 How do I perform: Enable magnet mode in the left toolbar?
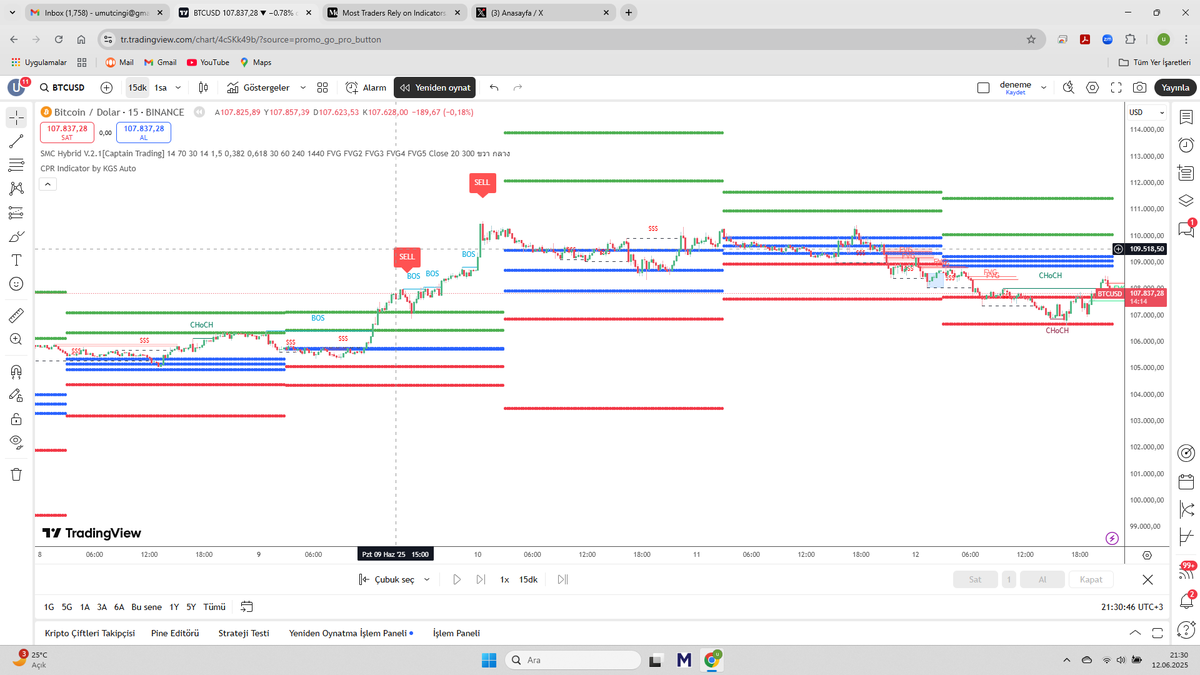point(14,370)
